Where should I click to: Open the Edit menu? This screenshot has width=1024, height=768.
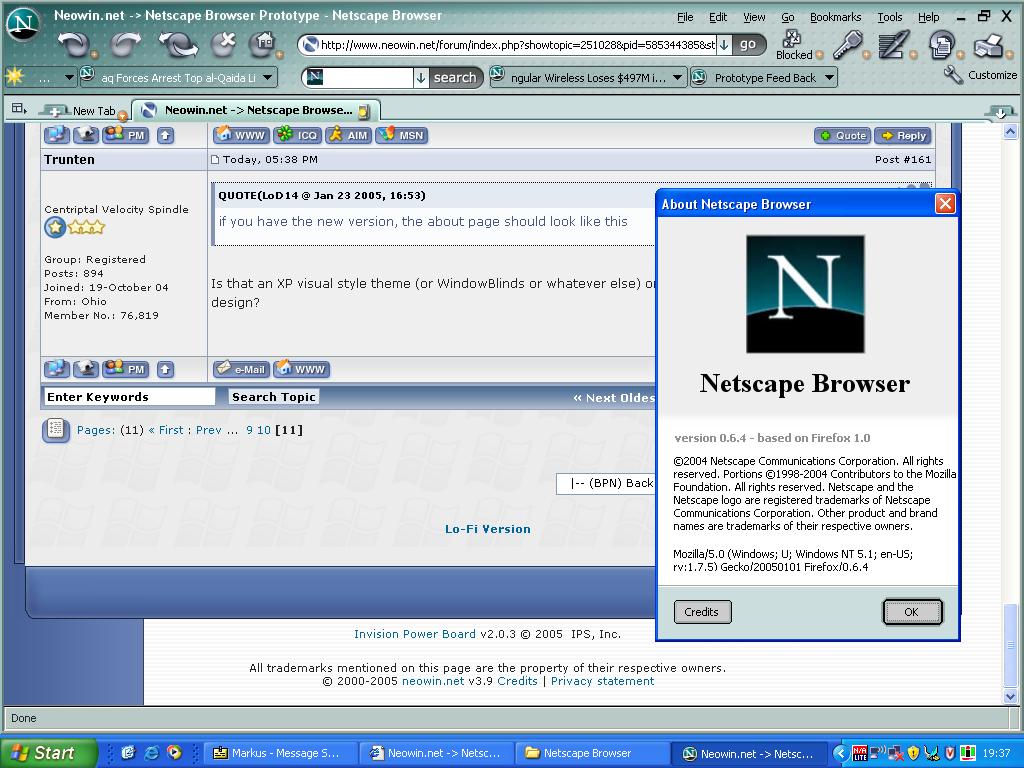(x=718, y=17)
